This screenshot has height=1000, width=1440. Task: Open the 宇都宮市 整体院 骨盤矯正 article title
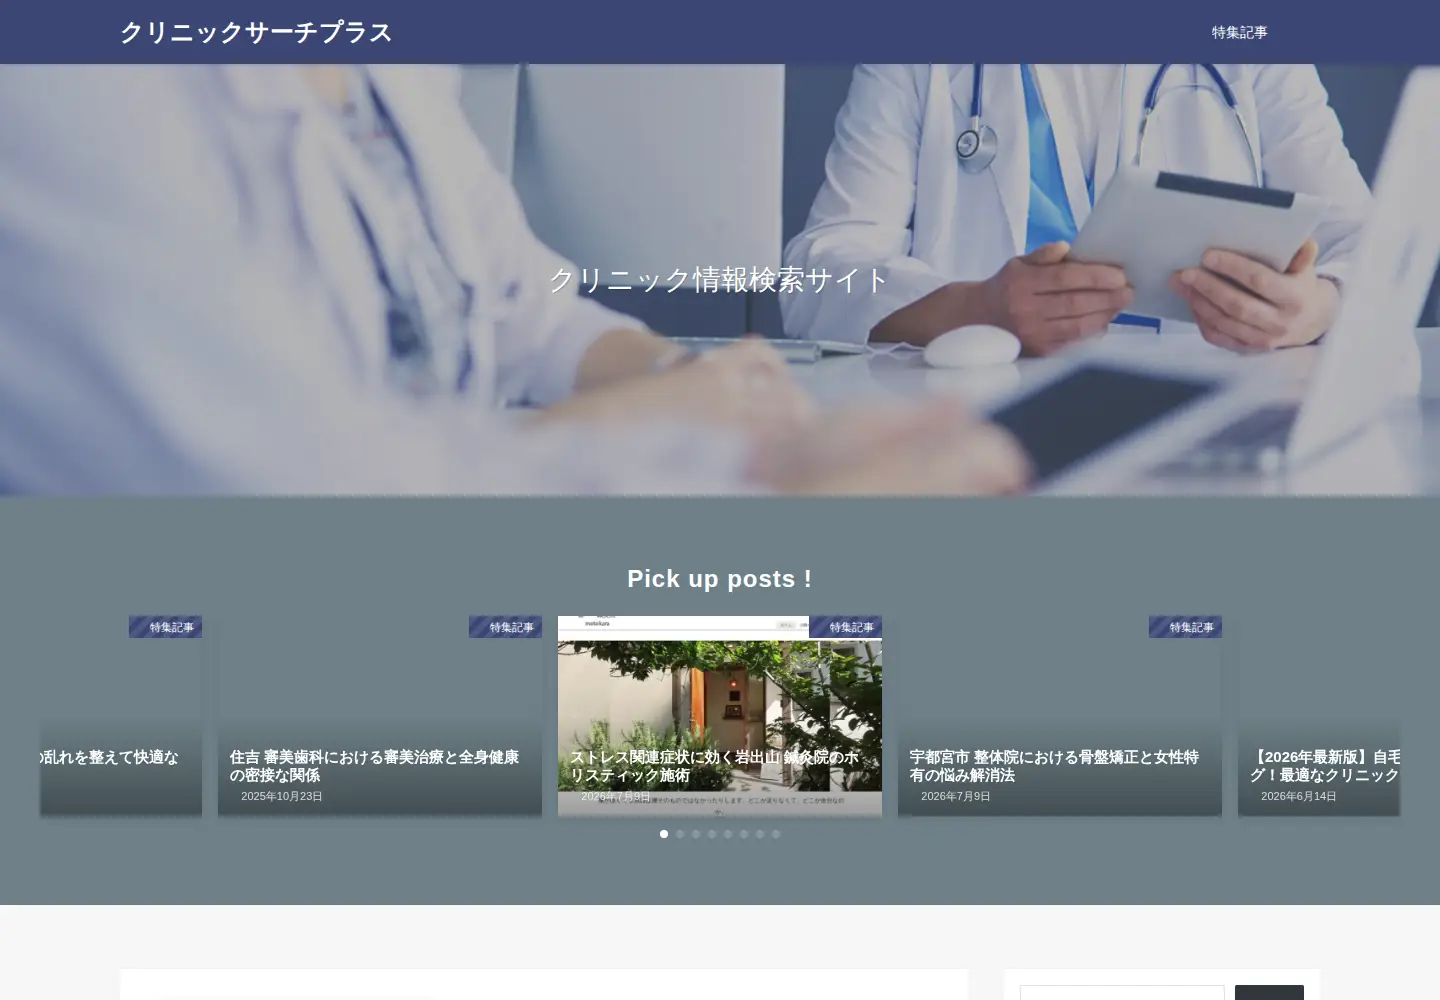point(1055,766)
